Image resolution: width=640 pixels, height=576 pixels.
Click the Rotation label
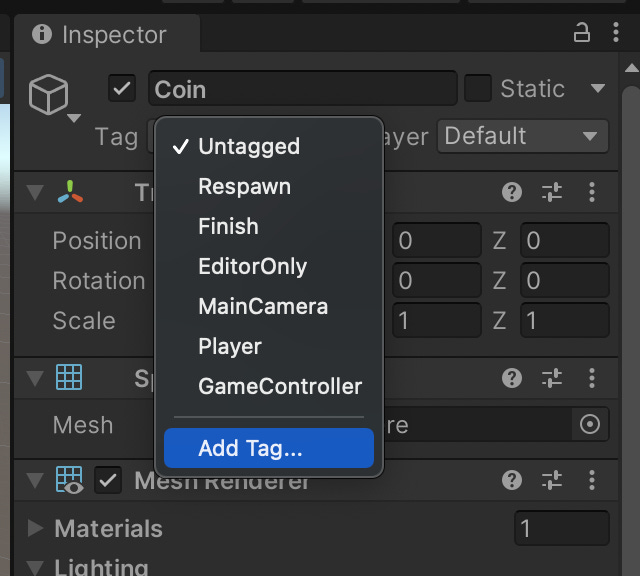click(99, 280)
